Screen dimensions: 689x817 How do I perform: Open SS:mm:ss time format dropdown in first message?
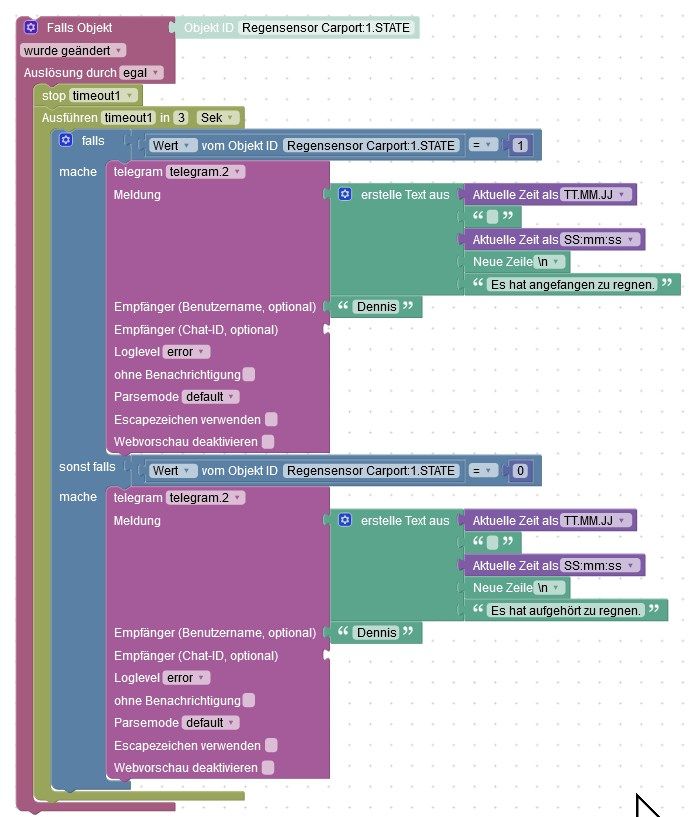pos(600,240)
